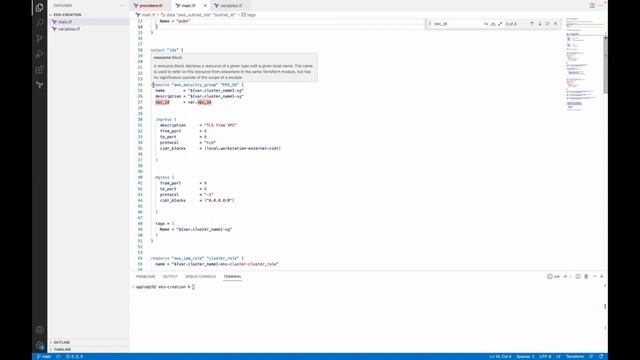The image size is (640, 360).
Task: Open the Manage gear in activity bar
Action: point(40,345)
